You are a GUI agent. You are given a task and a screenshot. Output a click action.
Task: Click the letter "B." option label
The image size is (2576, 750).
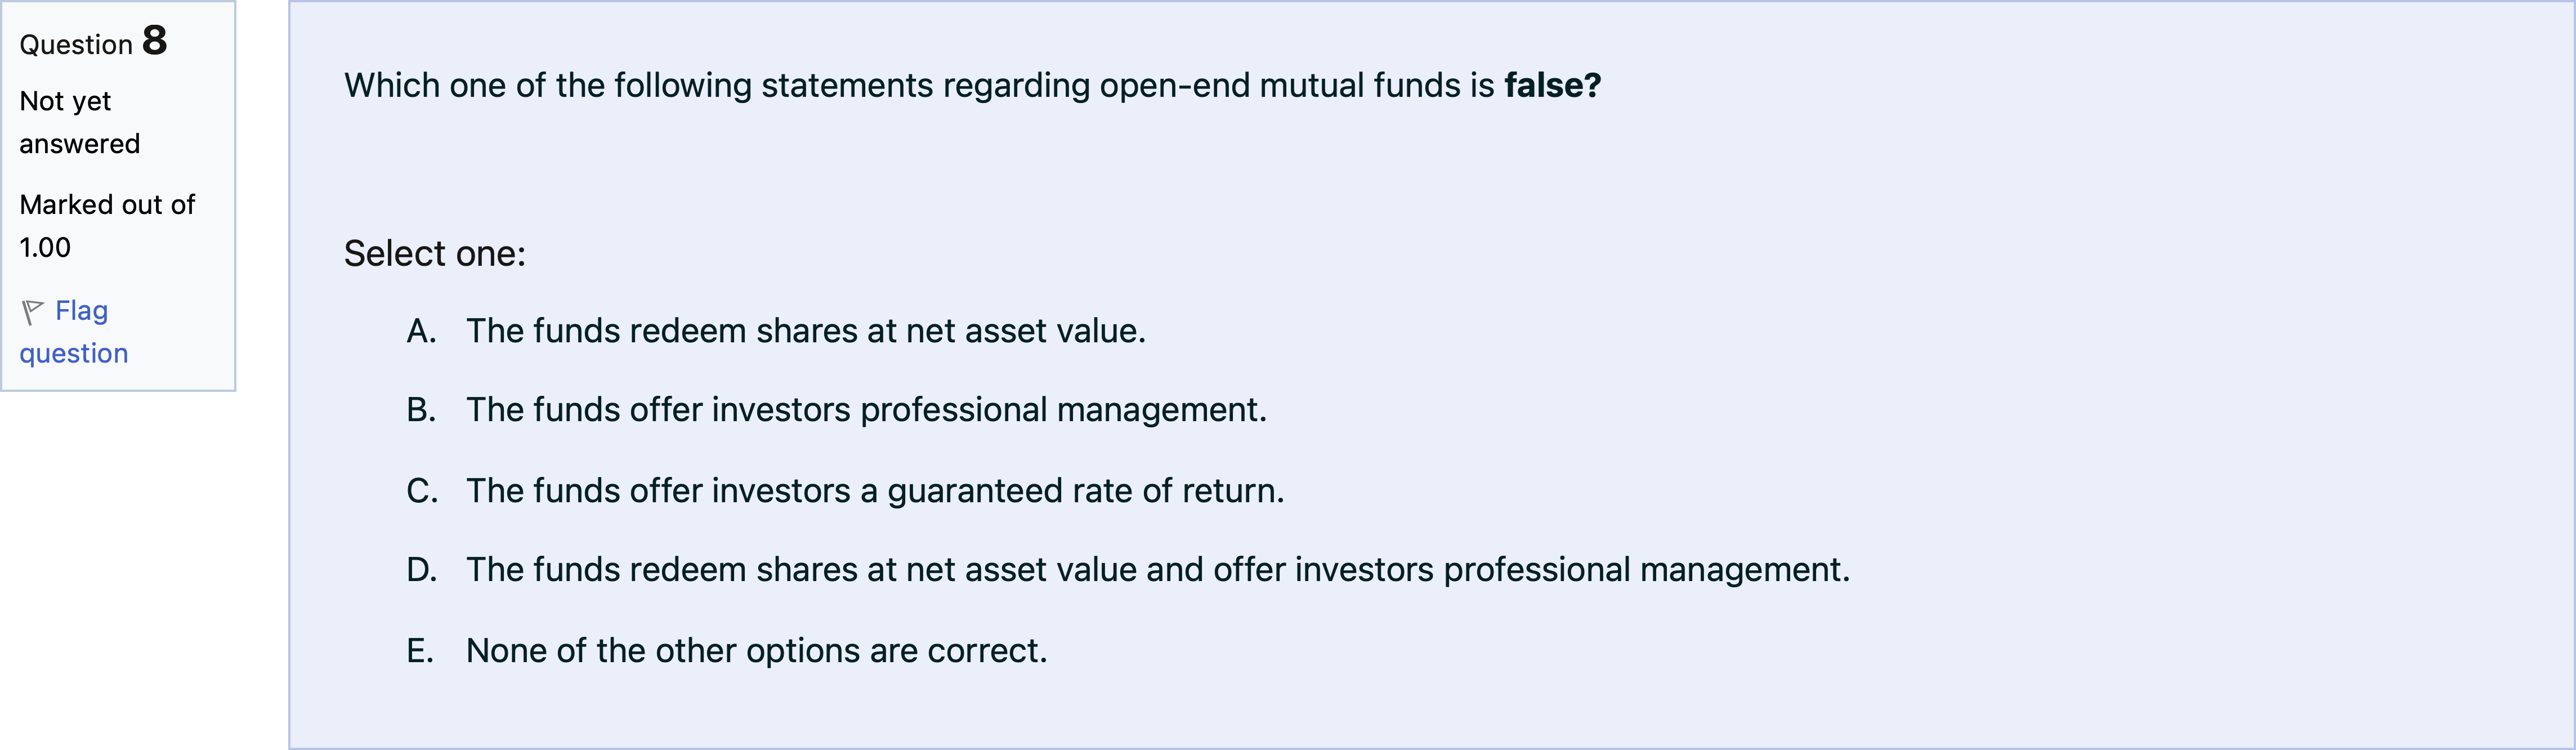click(x=421, y=410)
